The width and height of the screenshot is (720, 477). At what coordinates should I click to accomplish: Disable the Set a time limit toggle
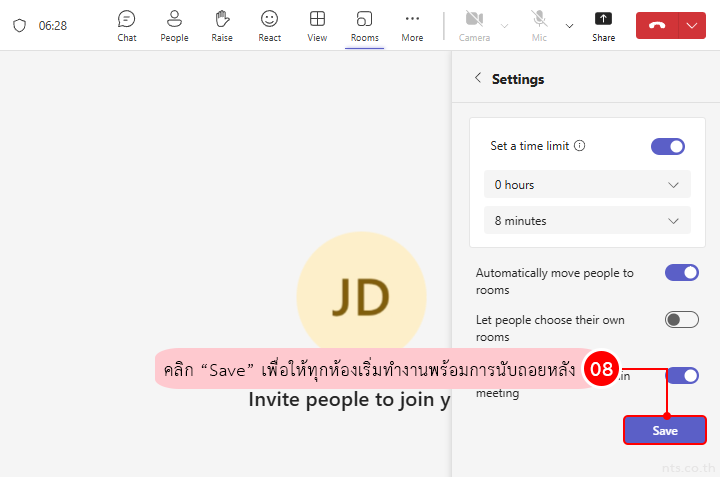click(667, 146)
